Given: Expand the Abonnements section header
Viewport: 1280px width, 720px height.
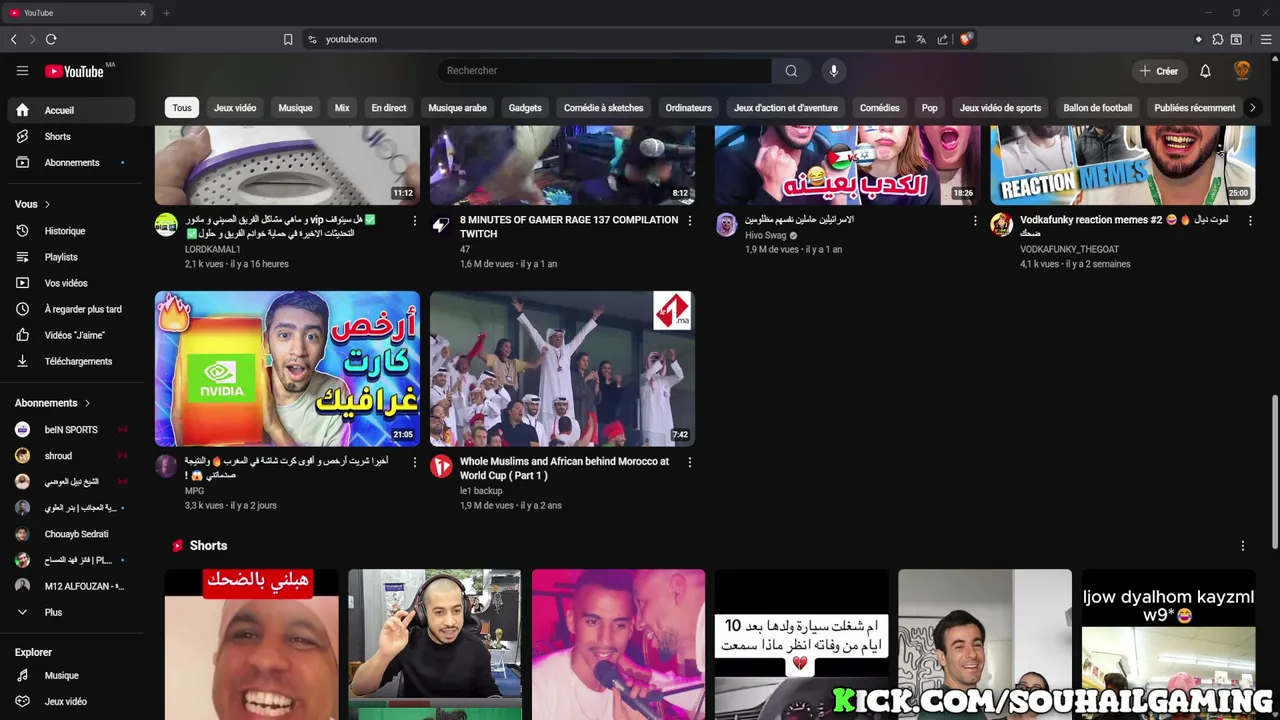Looking at the screenshot, I should pyautogui.click(x=53, y=403).
